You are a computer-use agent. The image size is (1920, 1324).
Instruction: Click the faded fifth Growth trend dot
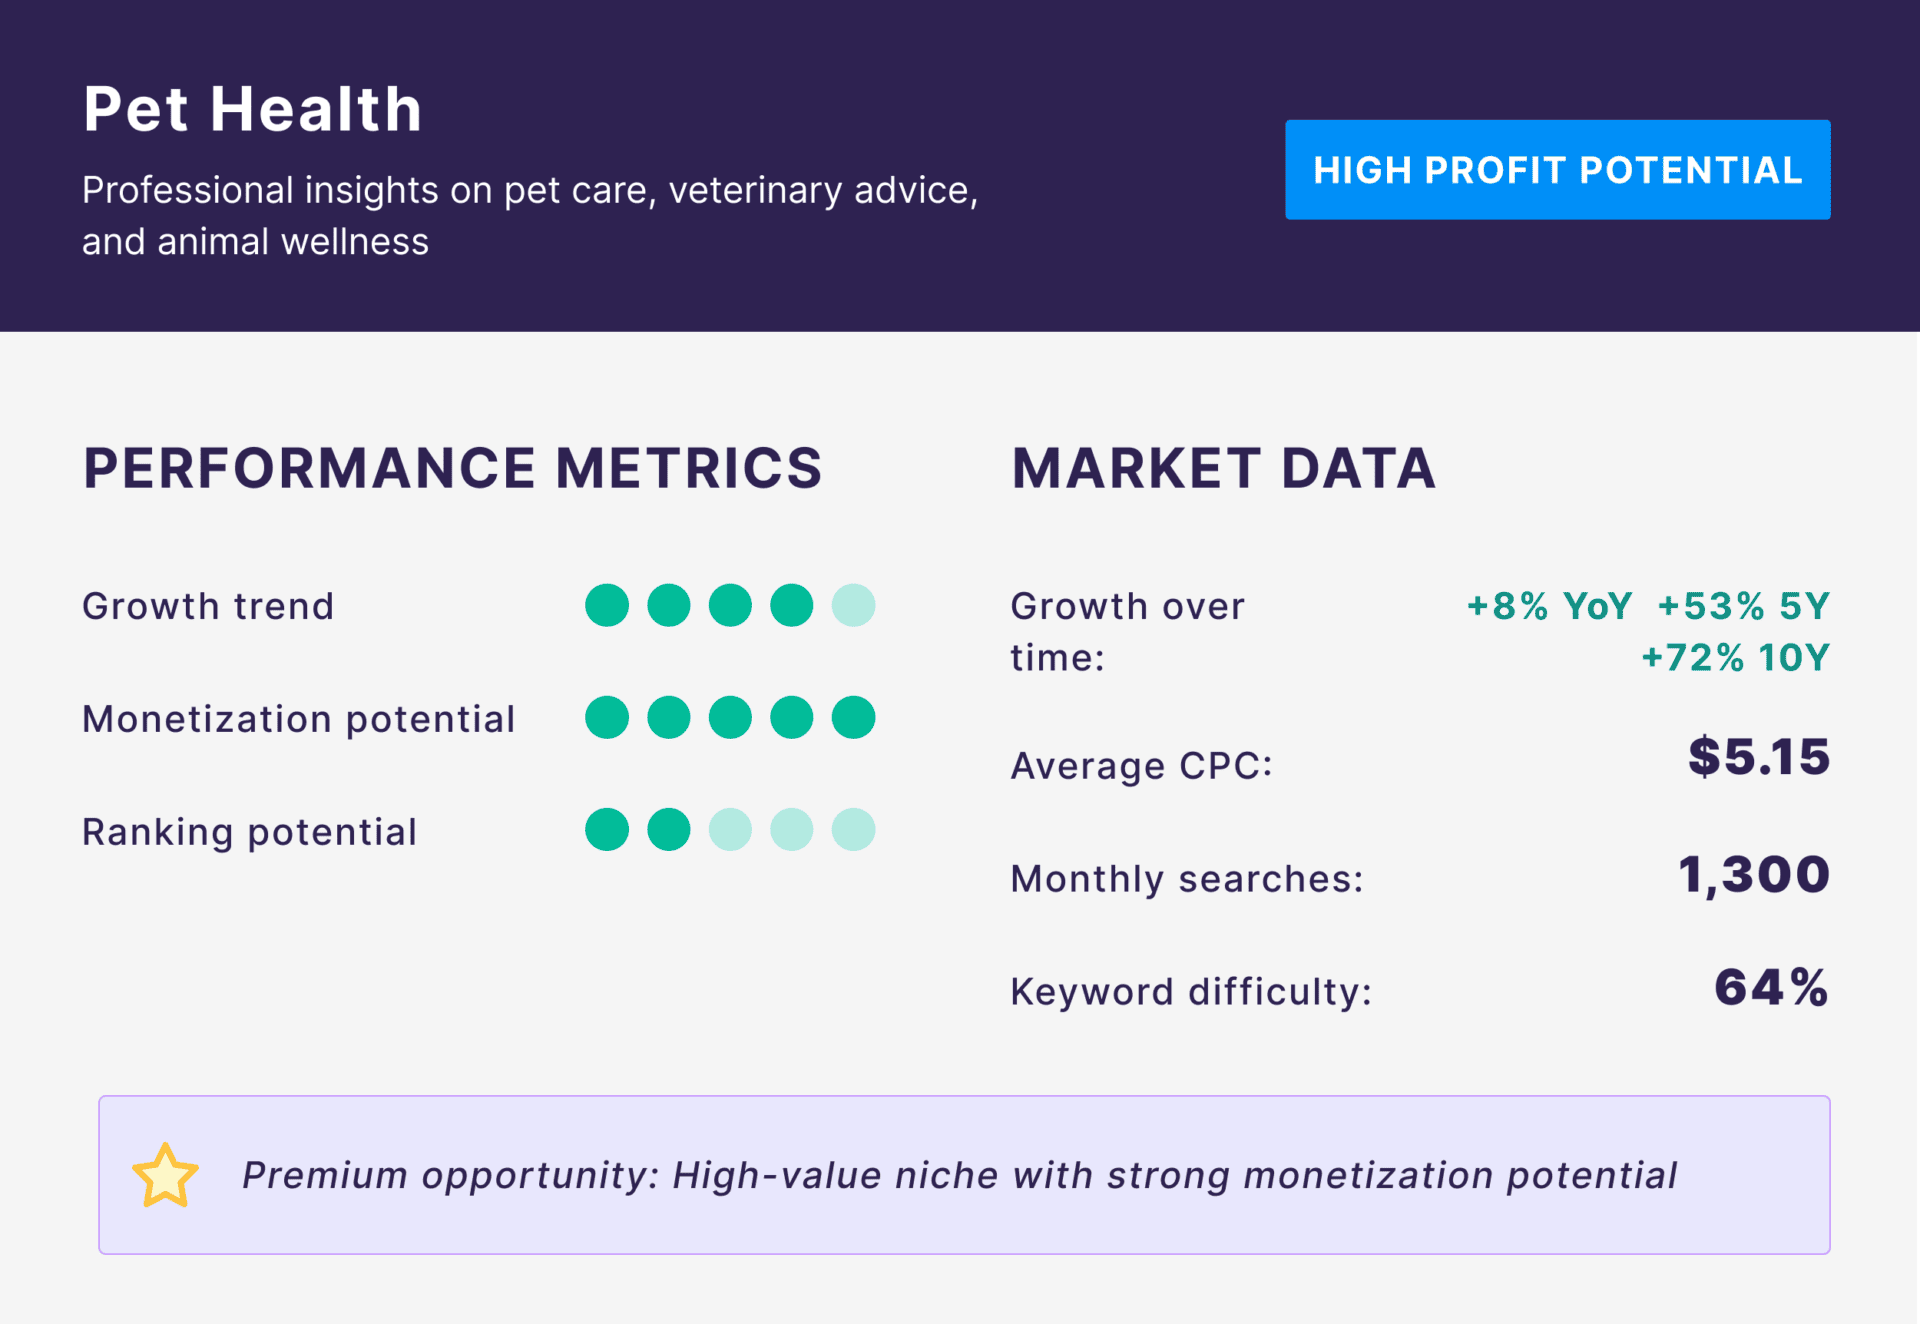(853, 605)
